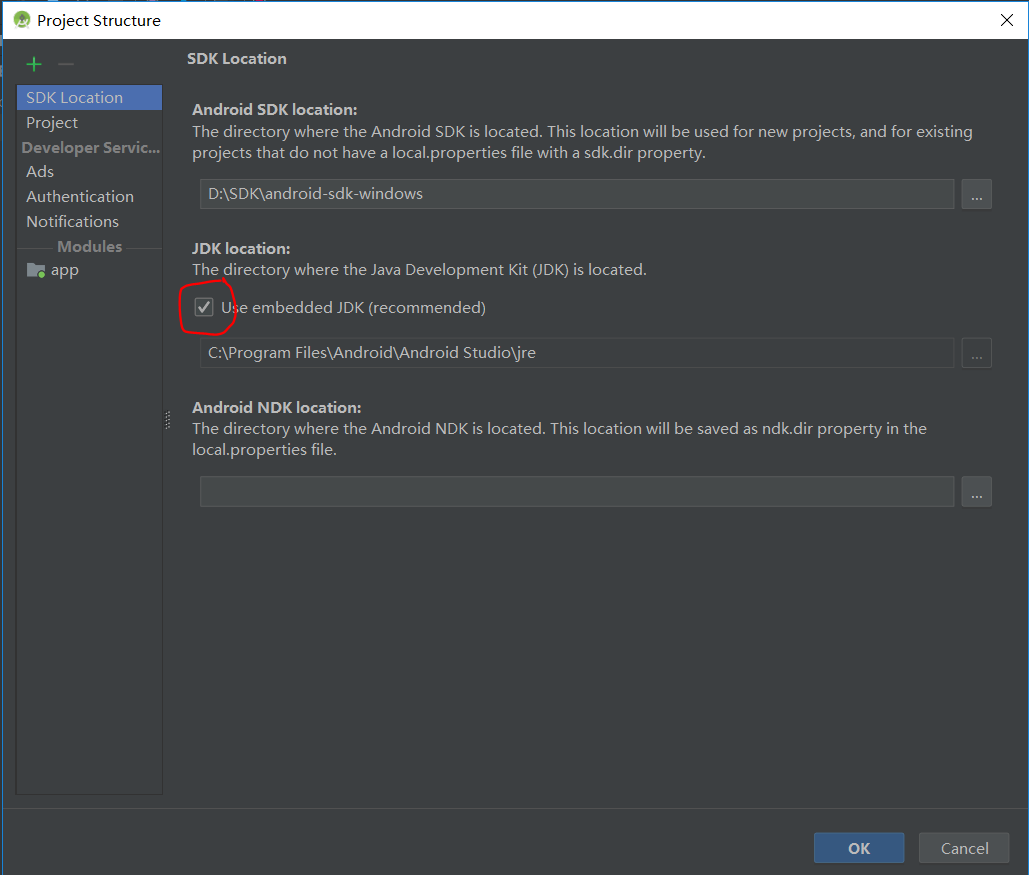Expand the Developer Services section

point(90,147)
